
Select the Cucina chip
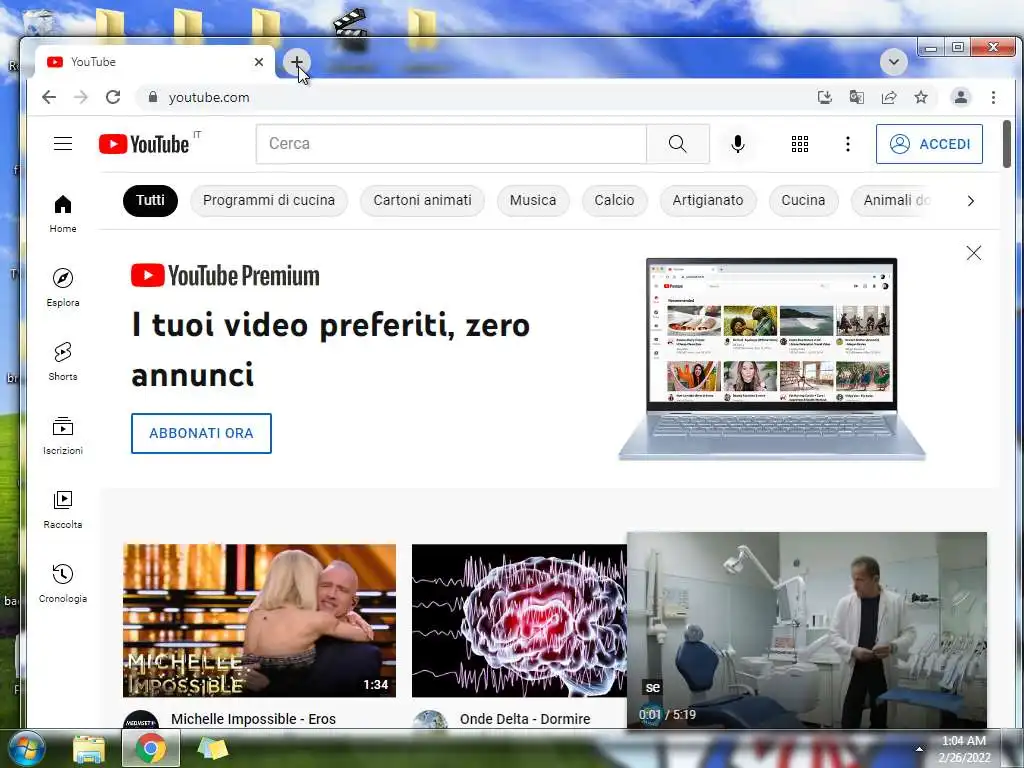803,200
